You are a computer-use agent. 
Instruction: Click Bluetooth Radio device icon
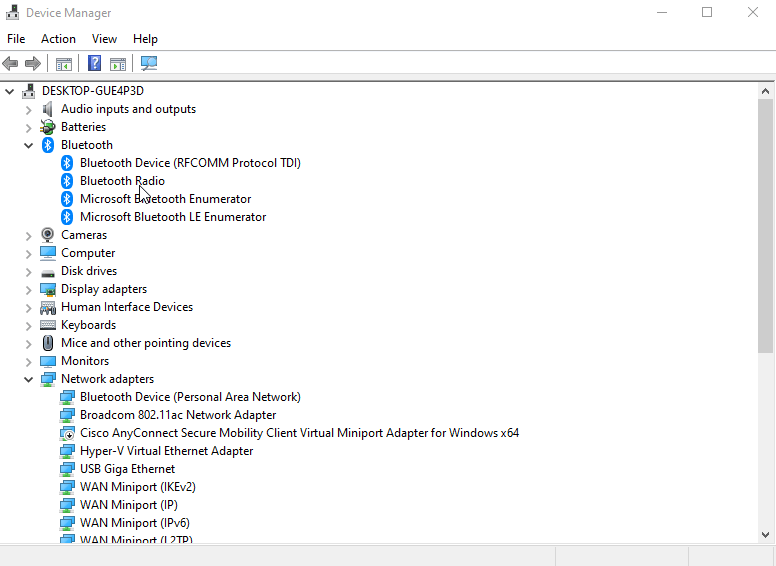[67, 181]
